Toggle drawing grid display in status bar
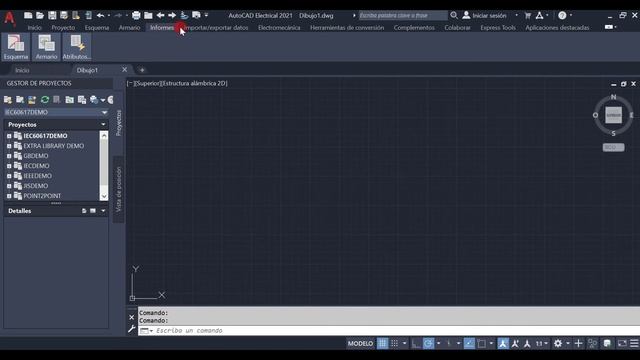Viewport: 640px width, 360px height. click(382, 344)
